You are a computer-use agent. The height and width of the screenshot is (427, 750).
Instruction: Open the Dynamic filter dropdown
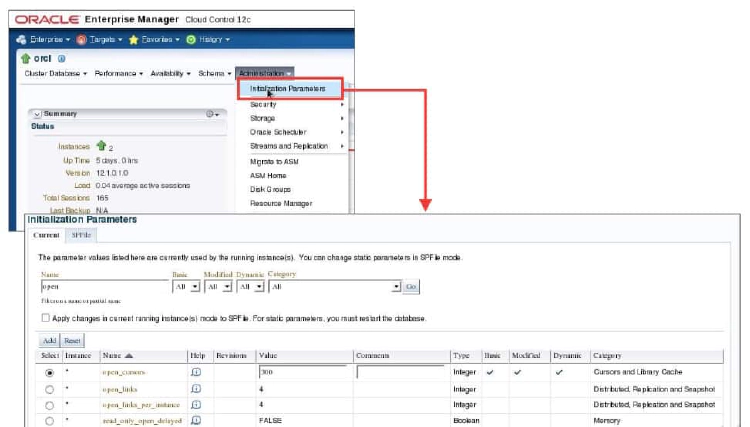(x=250, y=287)
